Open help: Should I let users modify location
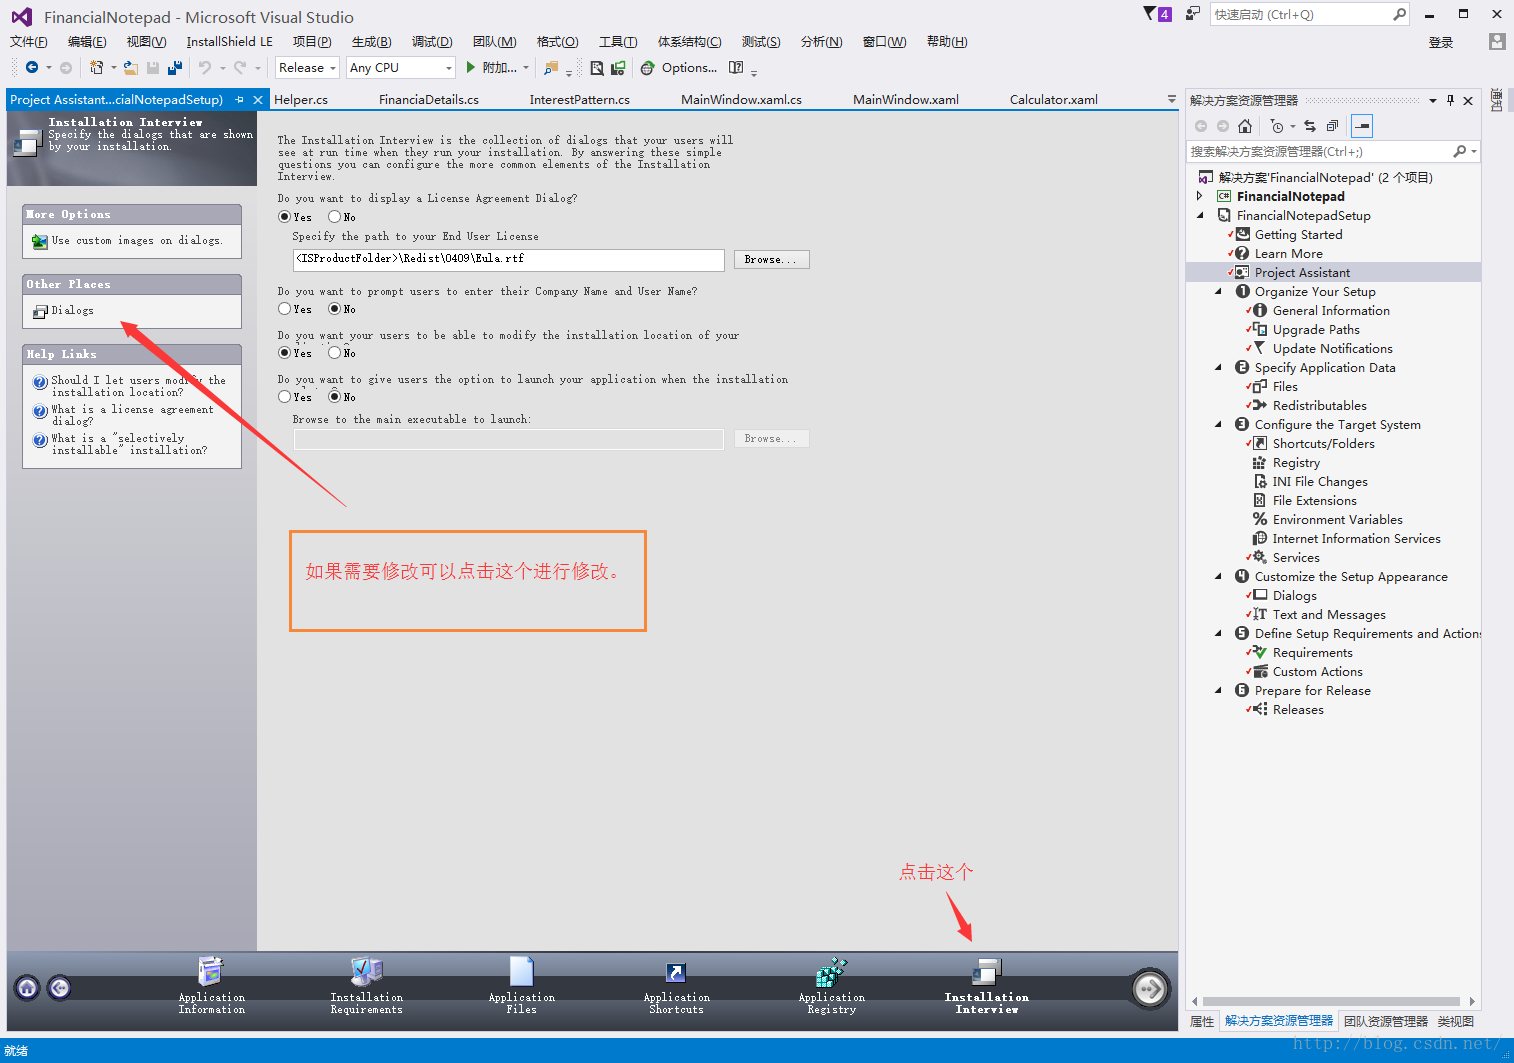 pyautogui.click(x=138, y=386)
